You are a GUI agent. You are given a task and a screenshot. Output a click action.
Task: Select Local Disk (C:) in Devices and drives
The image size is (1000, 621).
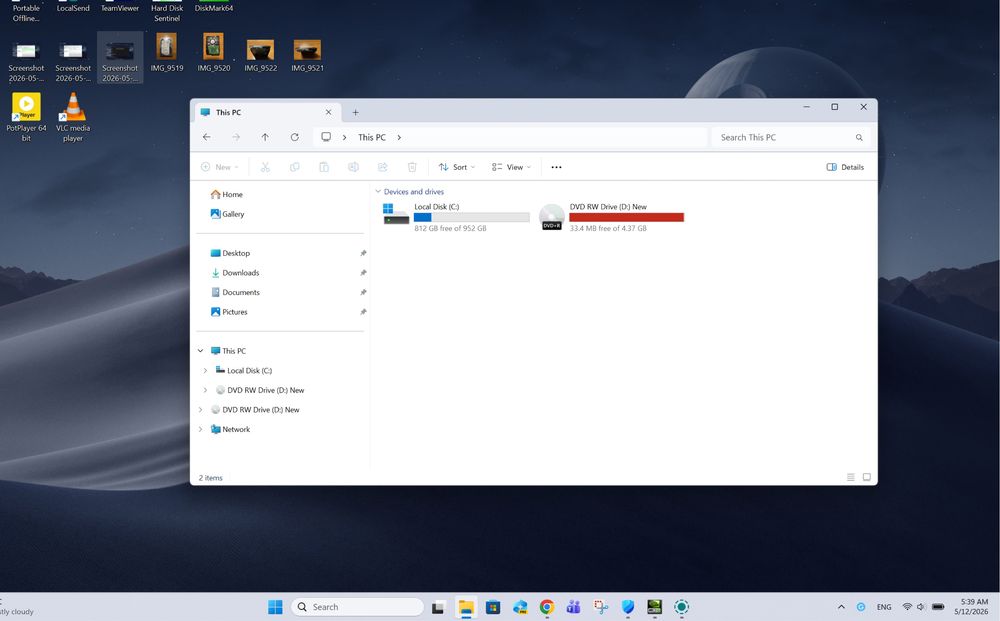[457, 217]
